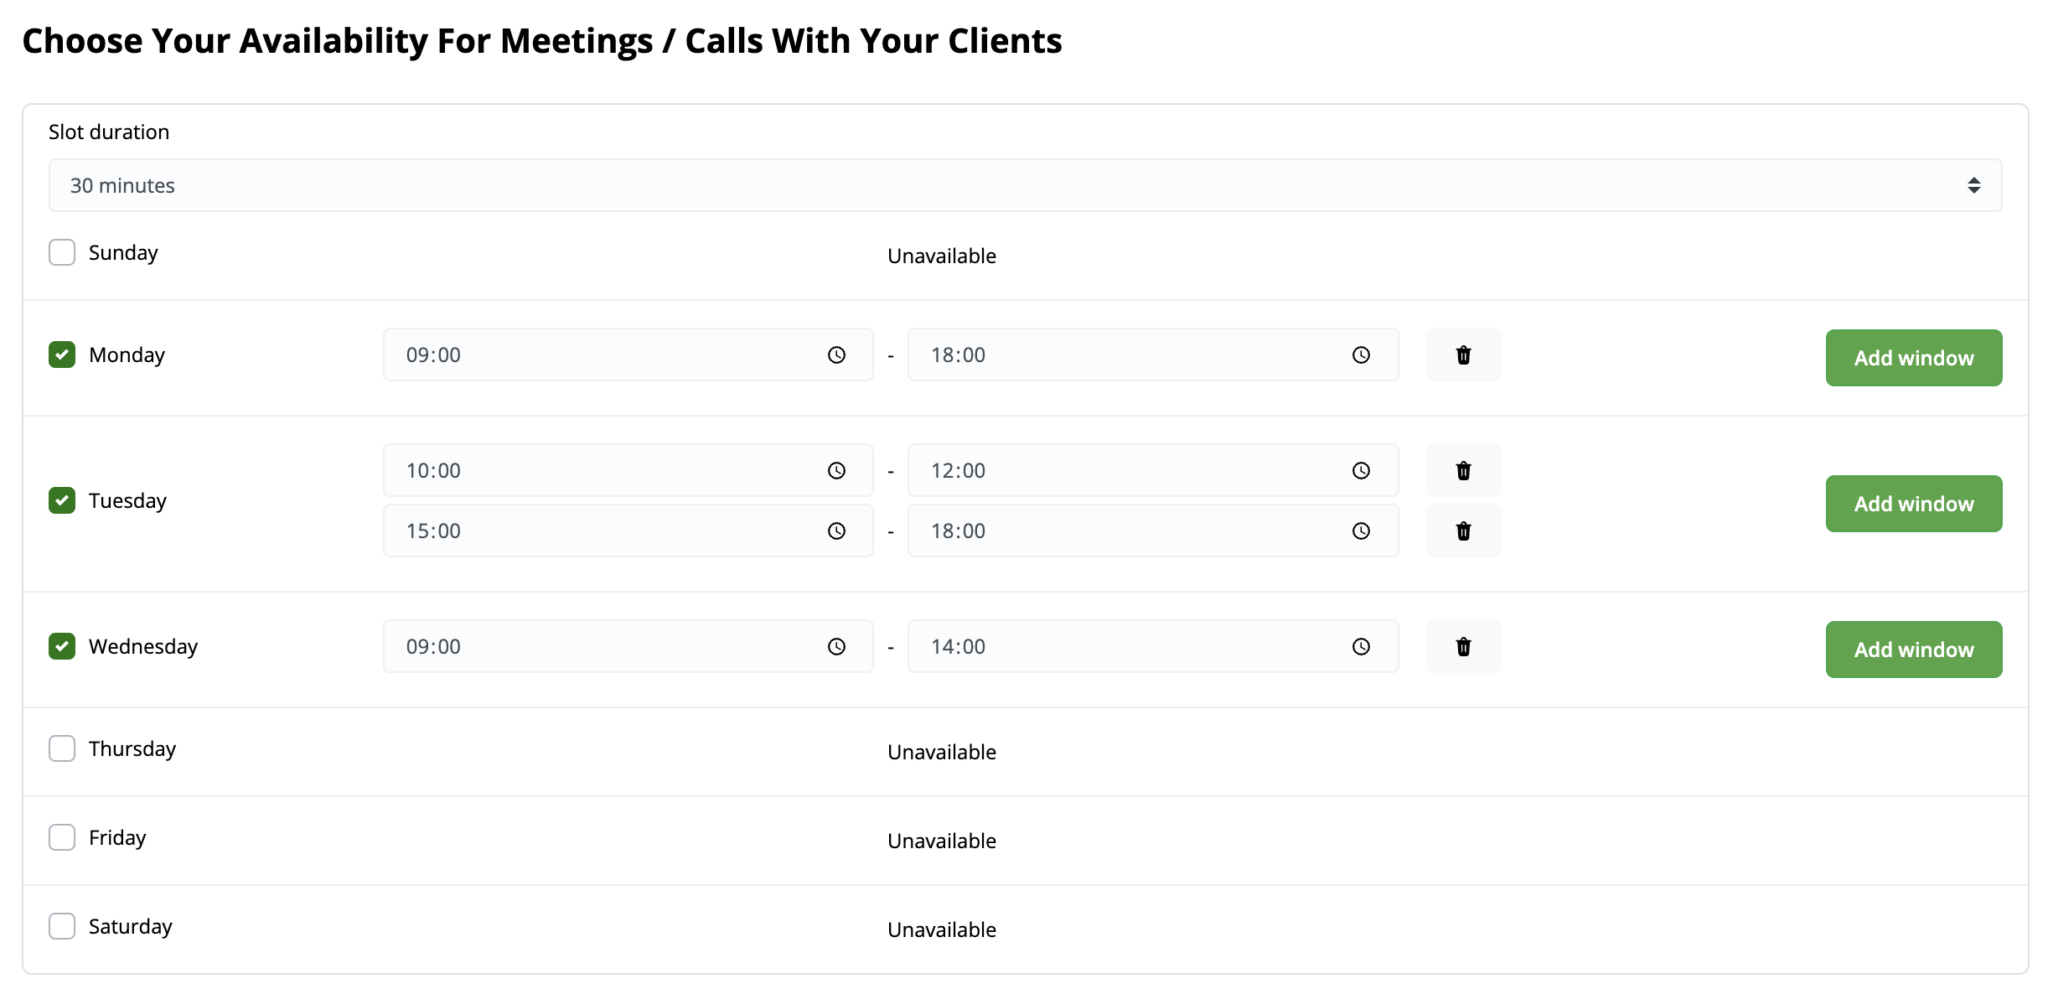Viewport: 2048px width, 994px height.
Task: Open the Slot duration dropdown
Action: pyautogui.click(x=1025, y=185)
